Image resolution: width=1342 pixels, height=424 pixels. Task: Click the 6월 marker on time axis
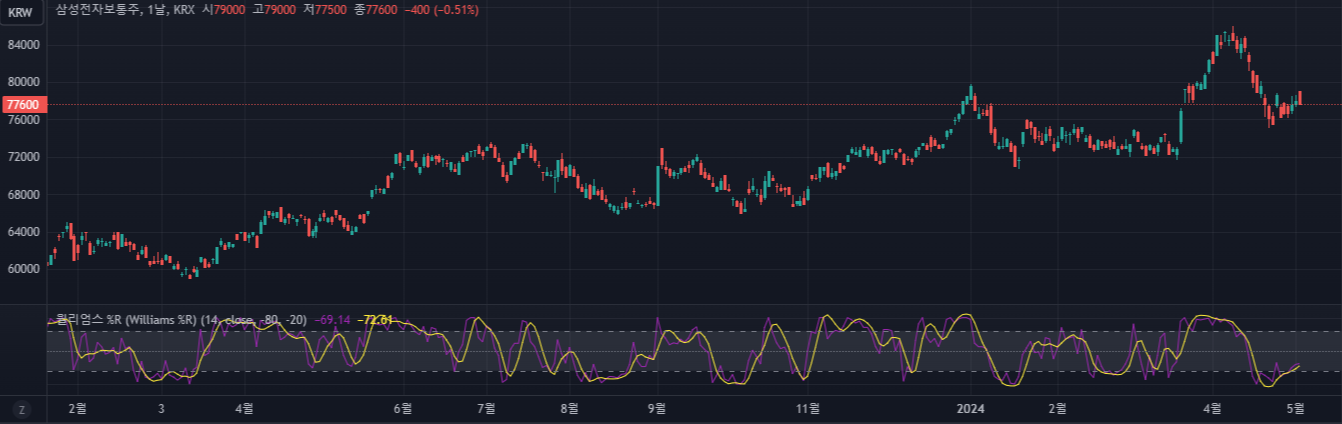403,408
